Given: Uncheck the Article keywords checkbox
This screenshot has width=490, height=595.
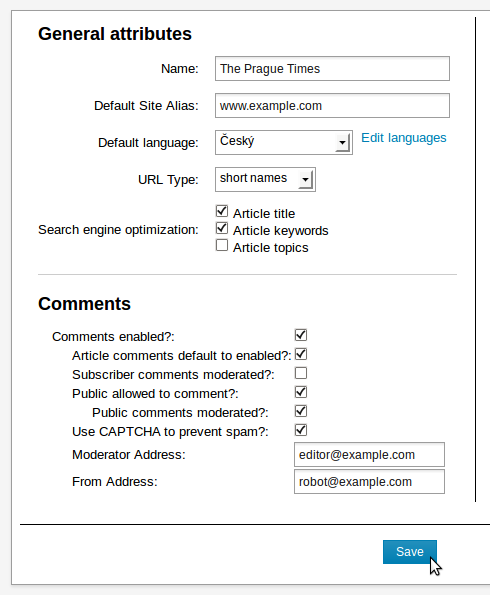Looking at the screenshot, I should point(222,228).
